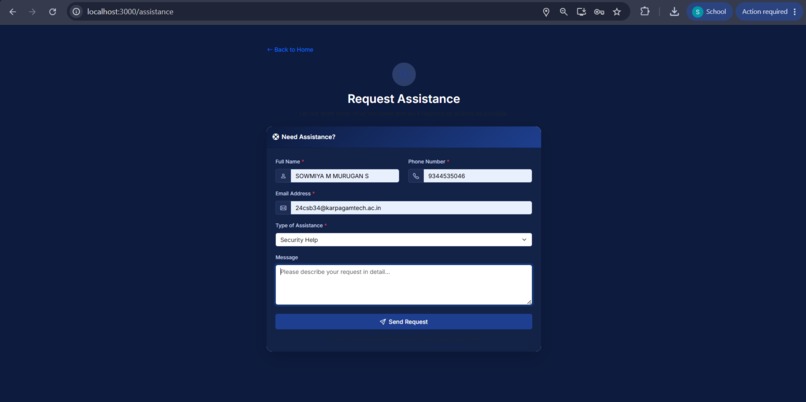Viewport: 806px width, 402px height.
Task: Click the Email Address input field
Action: pos(411,208)
